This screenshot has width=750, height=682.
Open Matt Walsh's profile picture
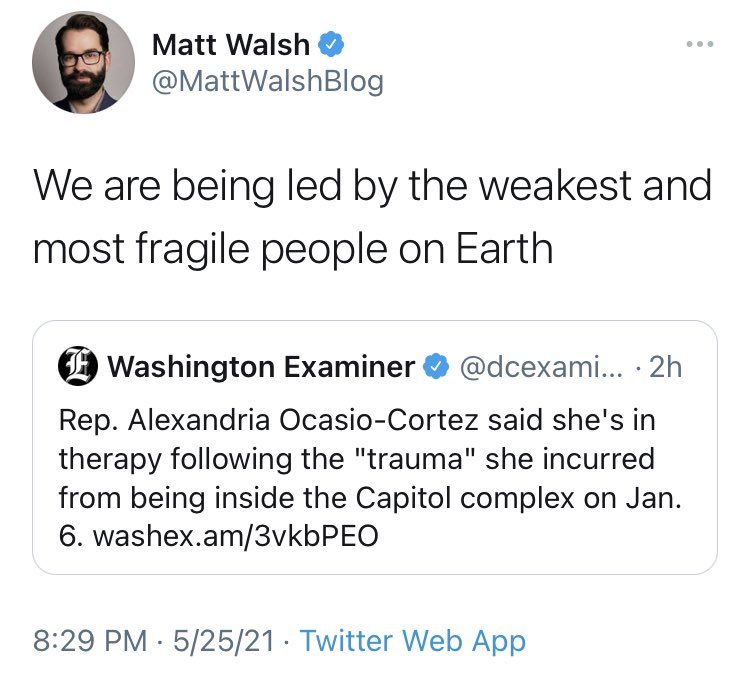tap(83, 63)
